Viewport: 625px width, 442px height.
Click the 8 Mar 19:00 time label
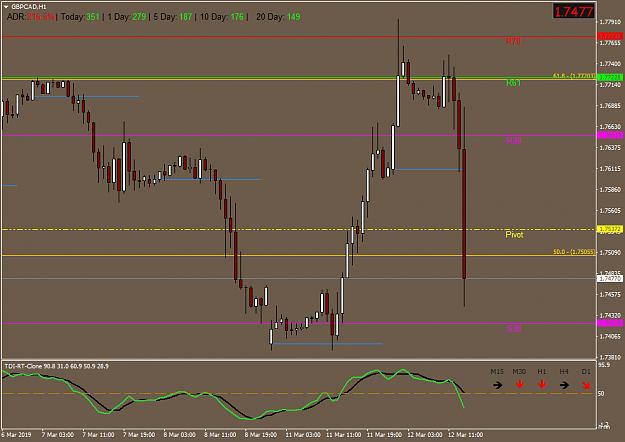pos(261,434)
